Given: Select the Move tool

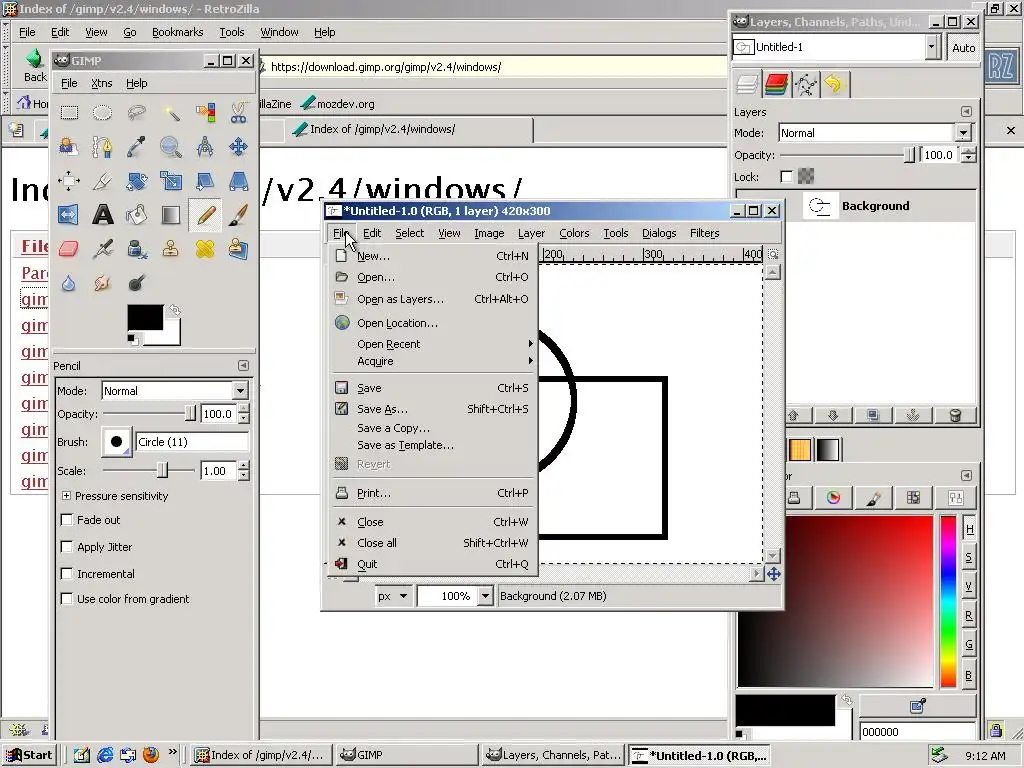Looking at the screenshot, I should tap(238, 147).
